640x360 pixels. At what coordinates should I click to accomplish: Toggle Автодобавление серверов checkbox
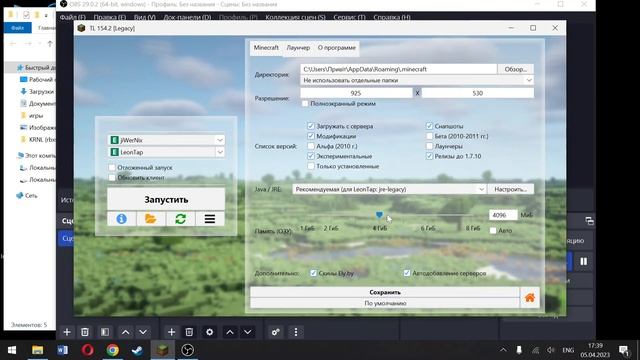click(407, 273)
